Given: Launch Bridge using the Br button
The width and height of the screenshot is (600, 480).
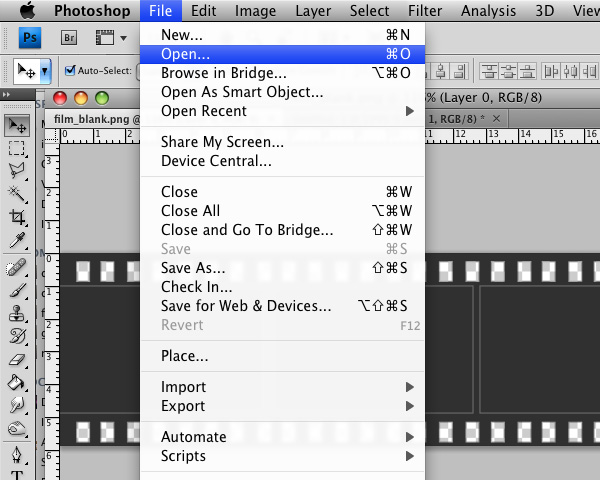Looking at the screenshot, I should [67, 38].
